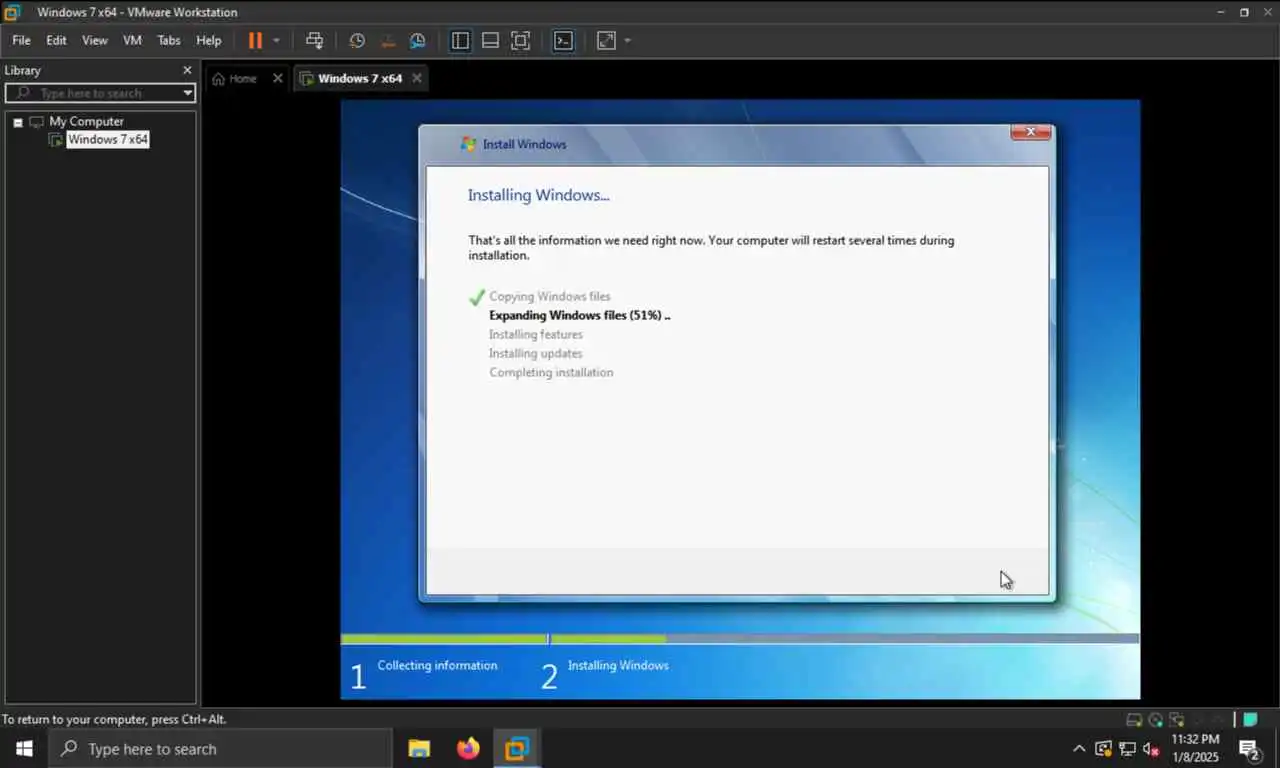Open the Library search dropdown arrow
This screenshot has height=768, width=1280.
[x=187, y=93]
